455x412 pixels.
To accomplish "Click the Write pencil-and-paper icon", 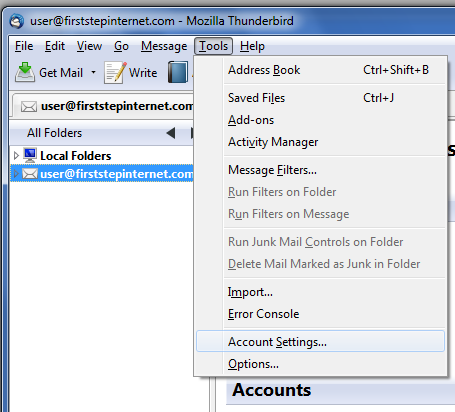I will pos(115,72).
